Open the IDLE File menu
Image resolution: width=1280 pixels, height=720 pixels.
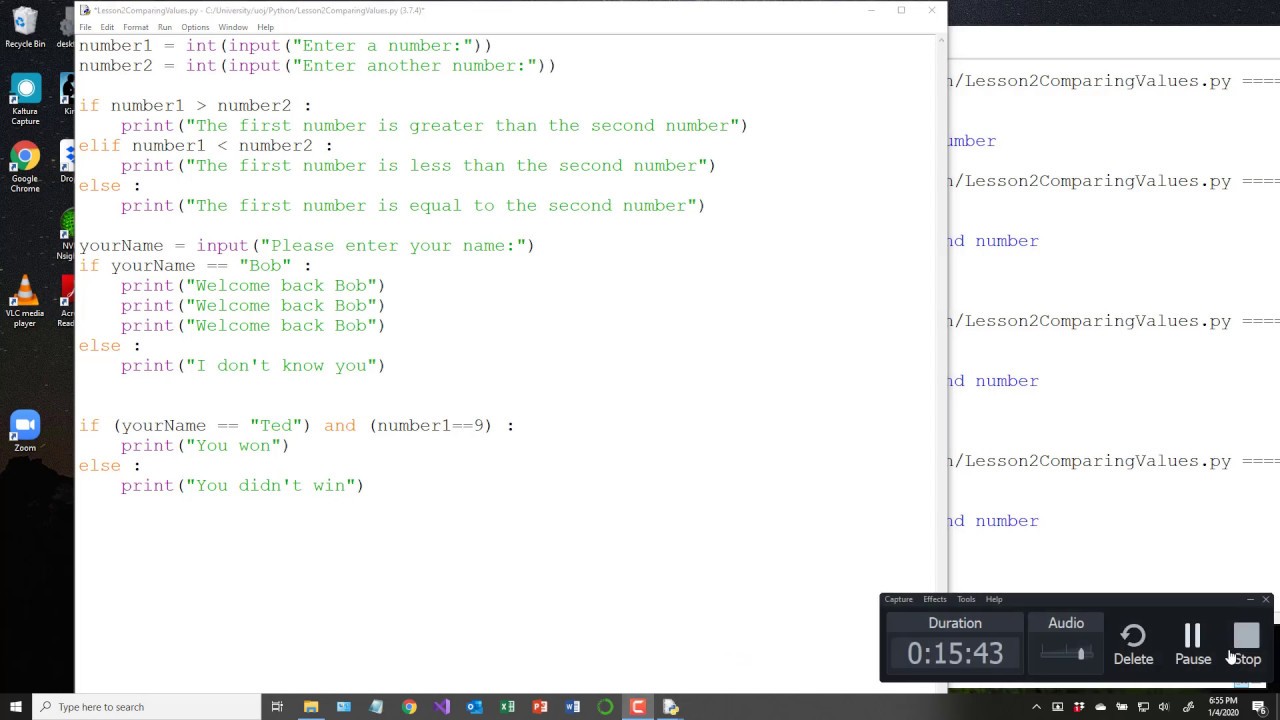[85, 27]
